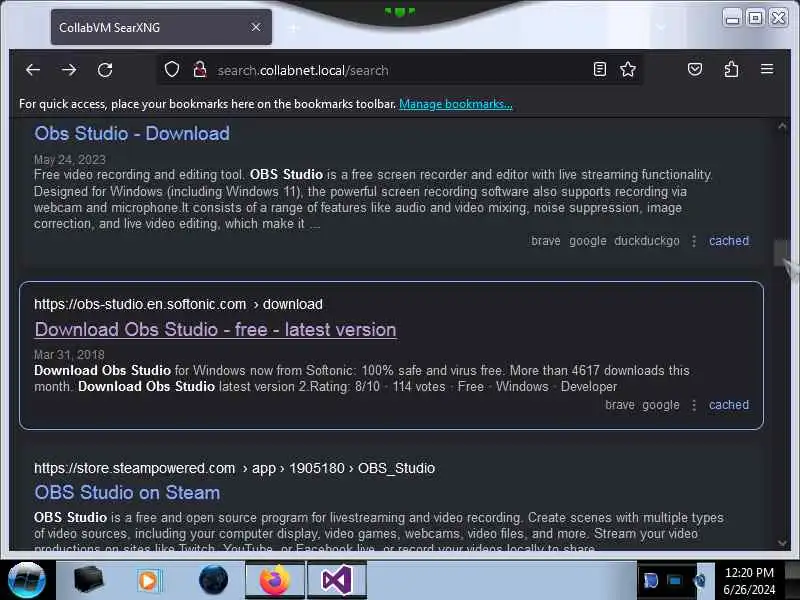Switch to Firefox in the taskbar
Screen dimensions: 800x600
[x=275, y=580]
